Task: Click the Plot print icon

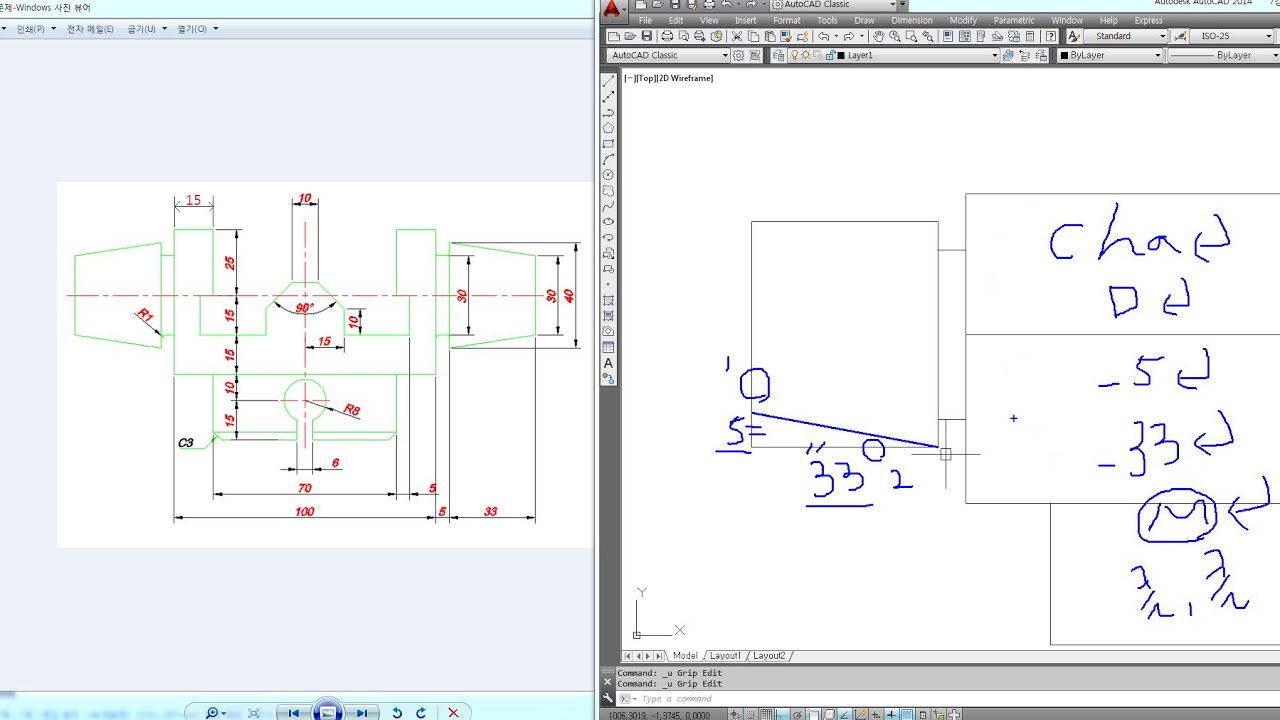Action: [667, 36]
